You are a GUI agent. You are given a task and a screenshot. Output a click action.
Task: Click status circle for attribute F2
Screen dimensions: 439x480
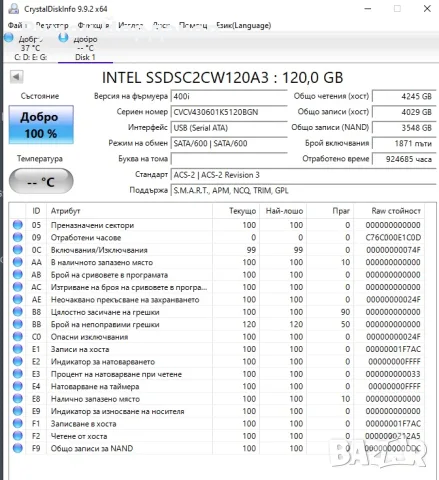18,436
